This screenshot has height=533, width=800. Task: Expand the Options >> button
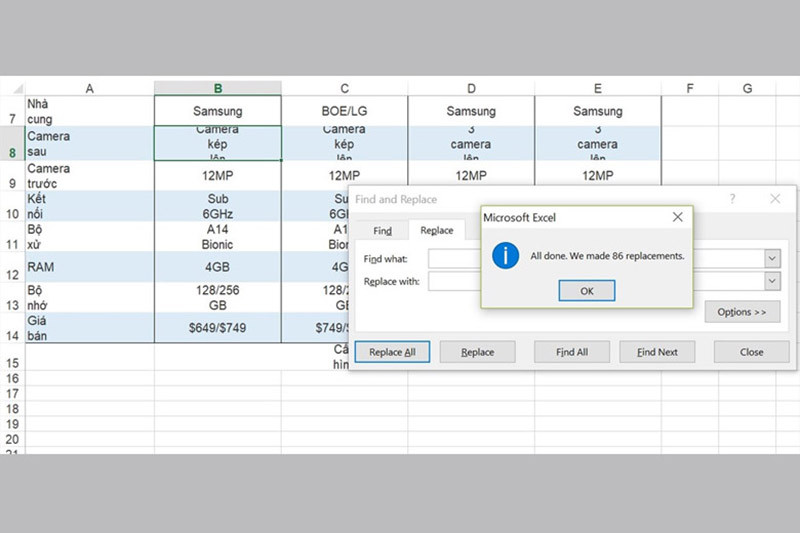pos(742,312)
